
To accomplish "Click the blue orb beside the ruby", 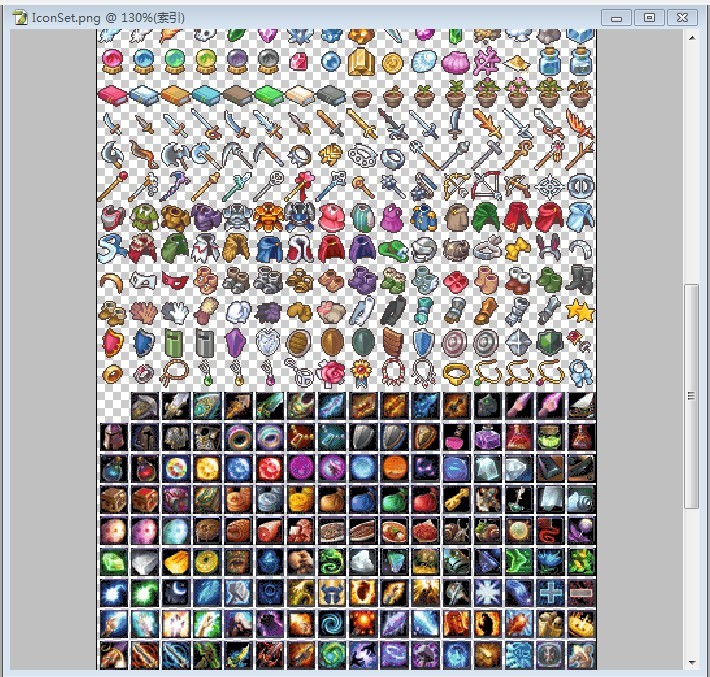I will [331, 61].
